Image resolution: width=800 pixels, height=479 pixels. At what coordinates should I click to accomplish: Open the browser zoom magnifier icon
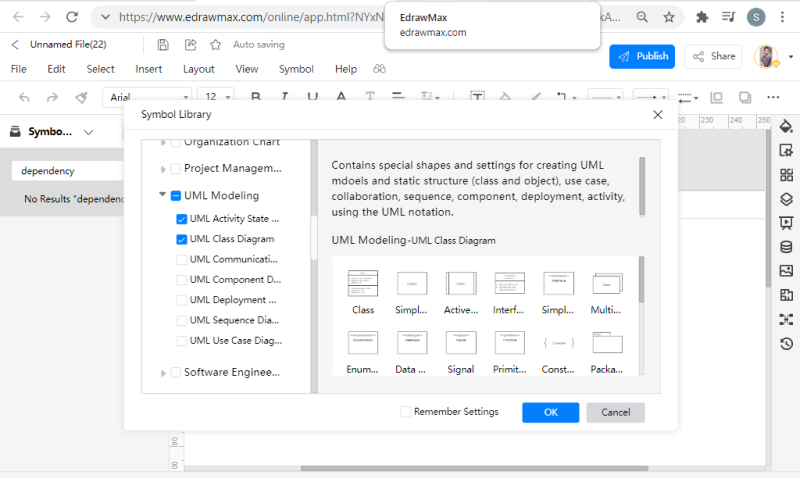click(x=642, y=17)
